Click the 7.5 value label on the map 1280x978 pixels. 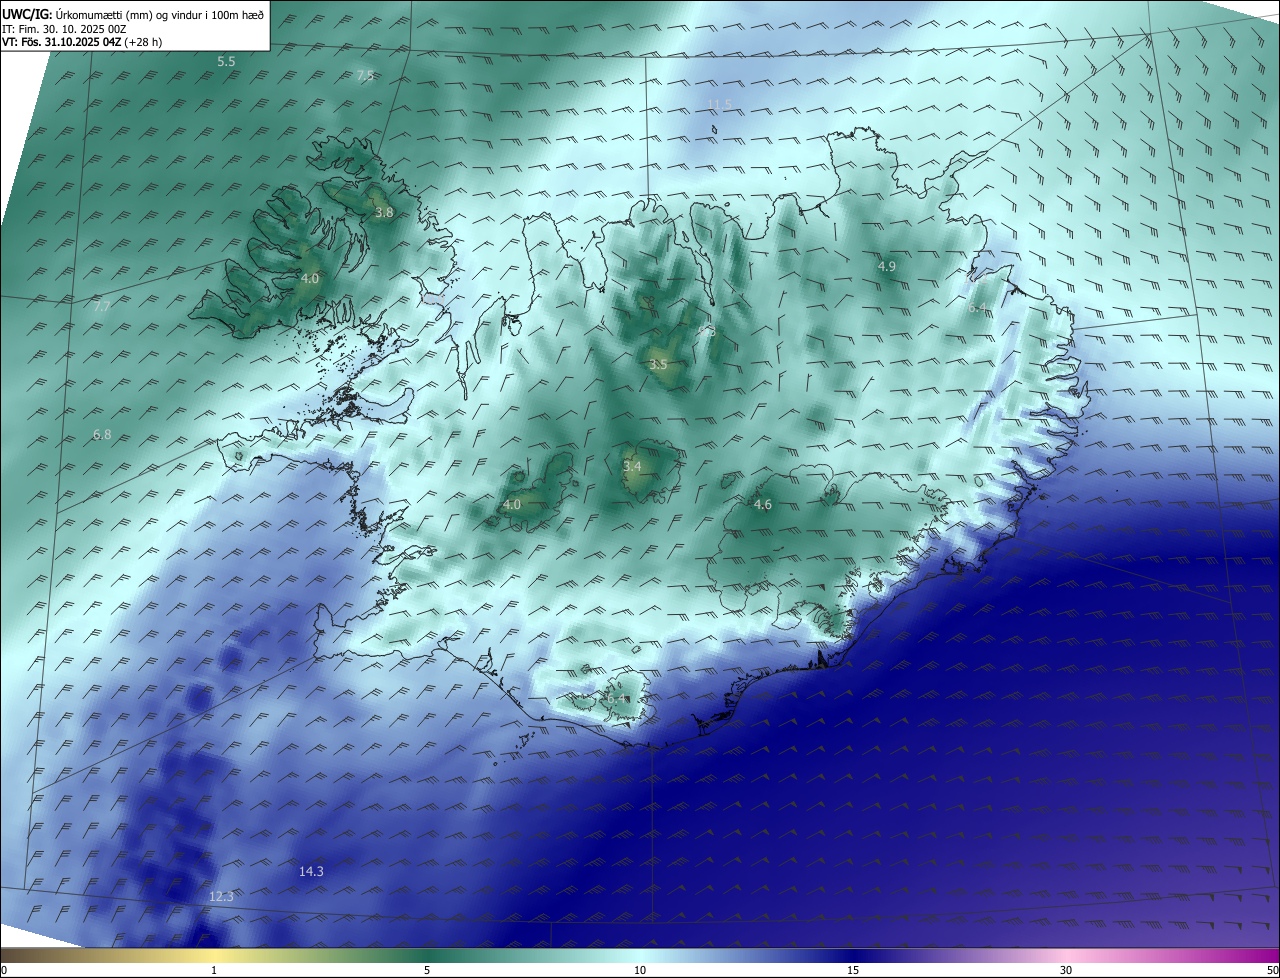[365, 76]
